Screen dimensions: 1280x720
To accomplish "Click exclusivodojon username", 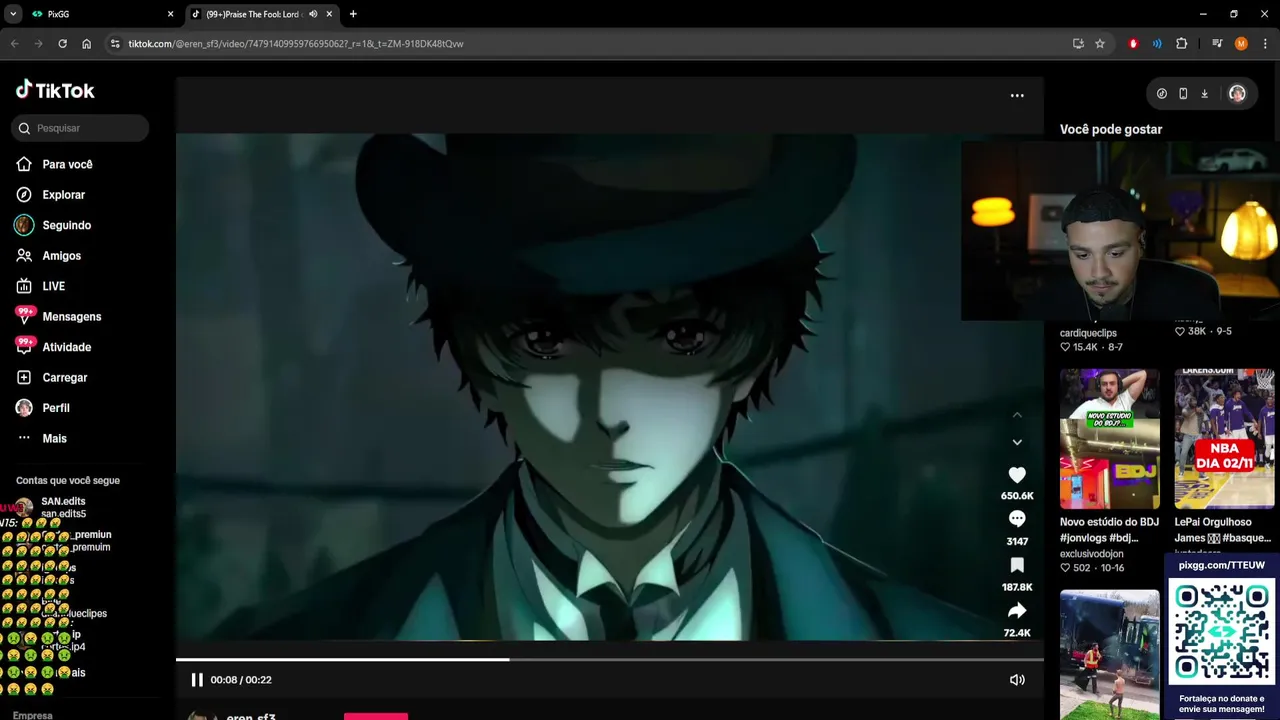I will 1092,554.
